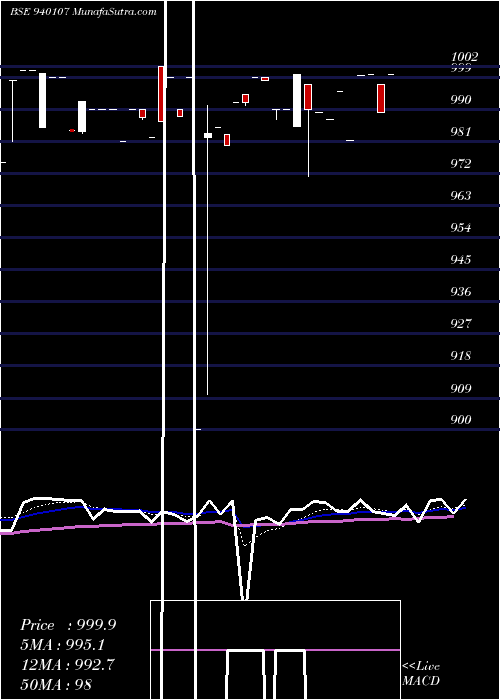Screen dimensions: 500x700
Task: Click the 945 price axis label
Action: [x=461, y=259]
